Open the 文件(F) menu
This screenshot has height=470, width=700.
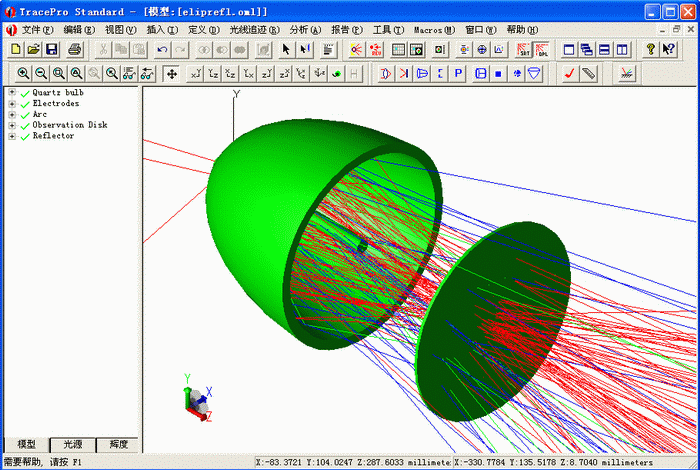38,30
